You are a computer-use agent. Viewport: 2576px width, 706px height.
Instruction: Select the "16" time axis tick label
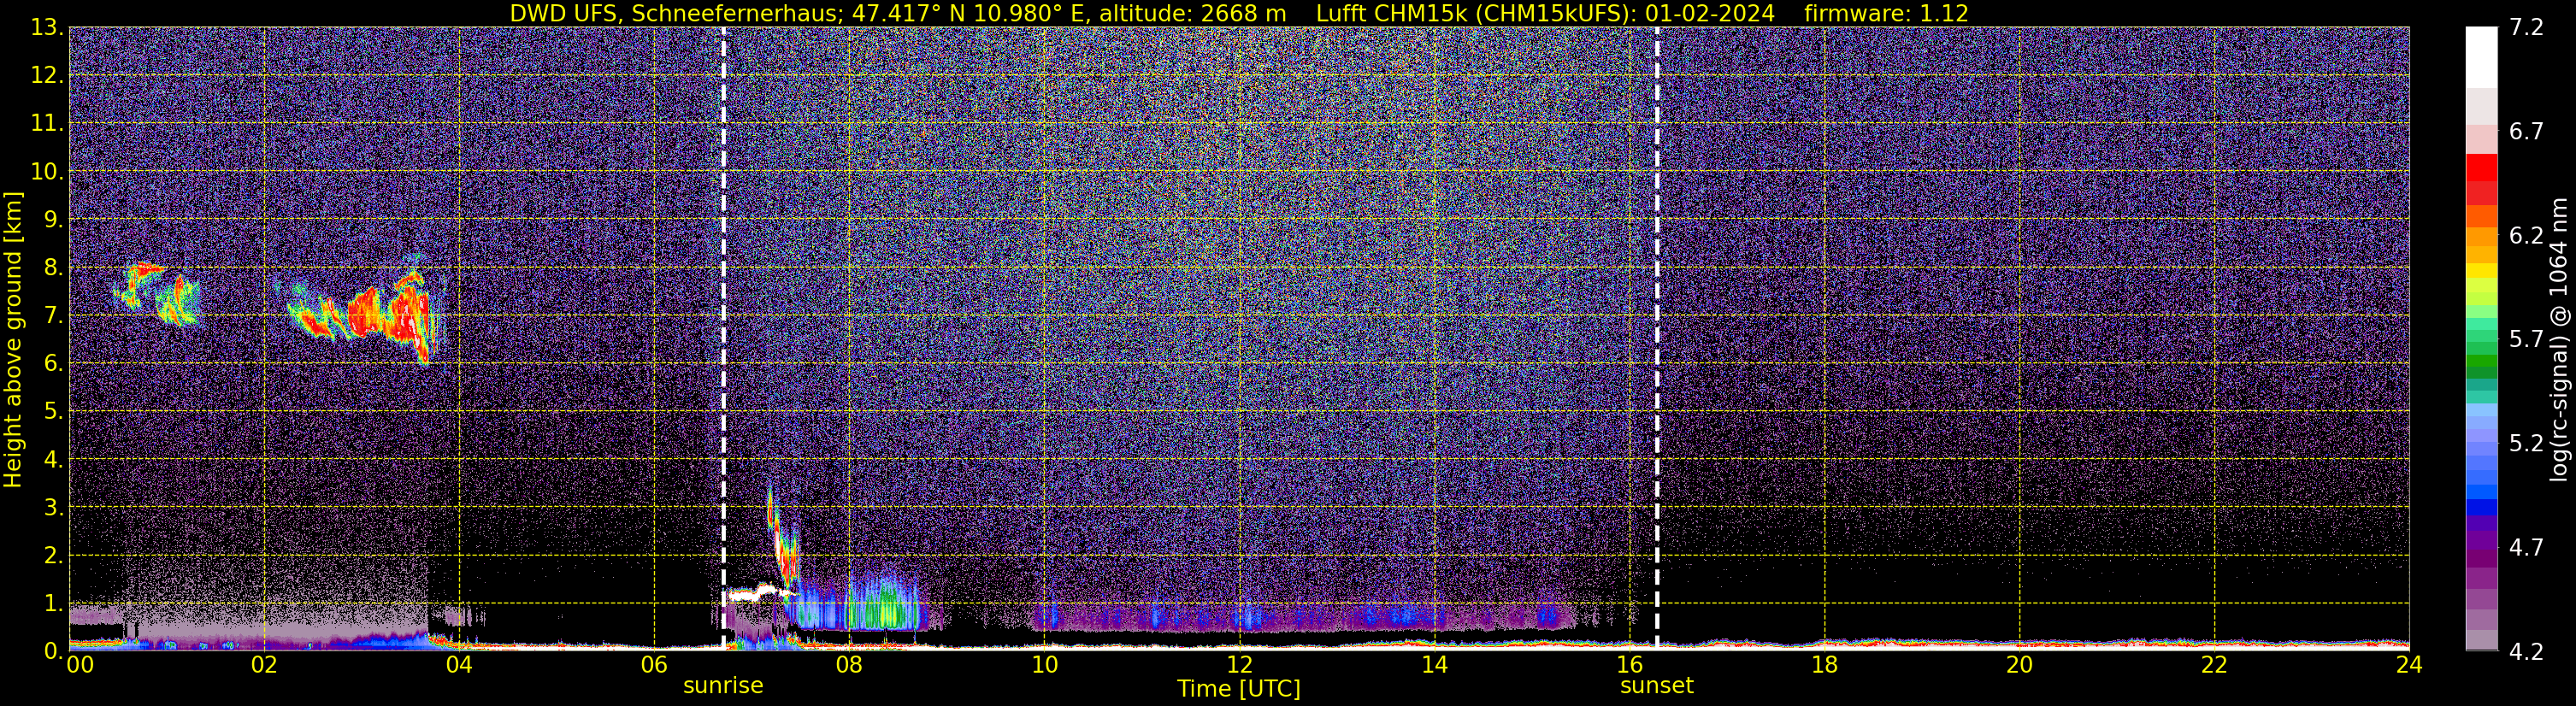(x=1629, y=665)
